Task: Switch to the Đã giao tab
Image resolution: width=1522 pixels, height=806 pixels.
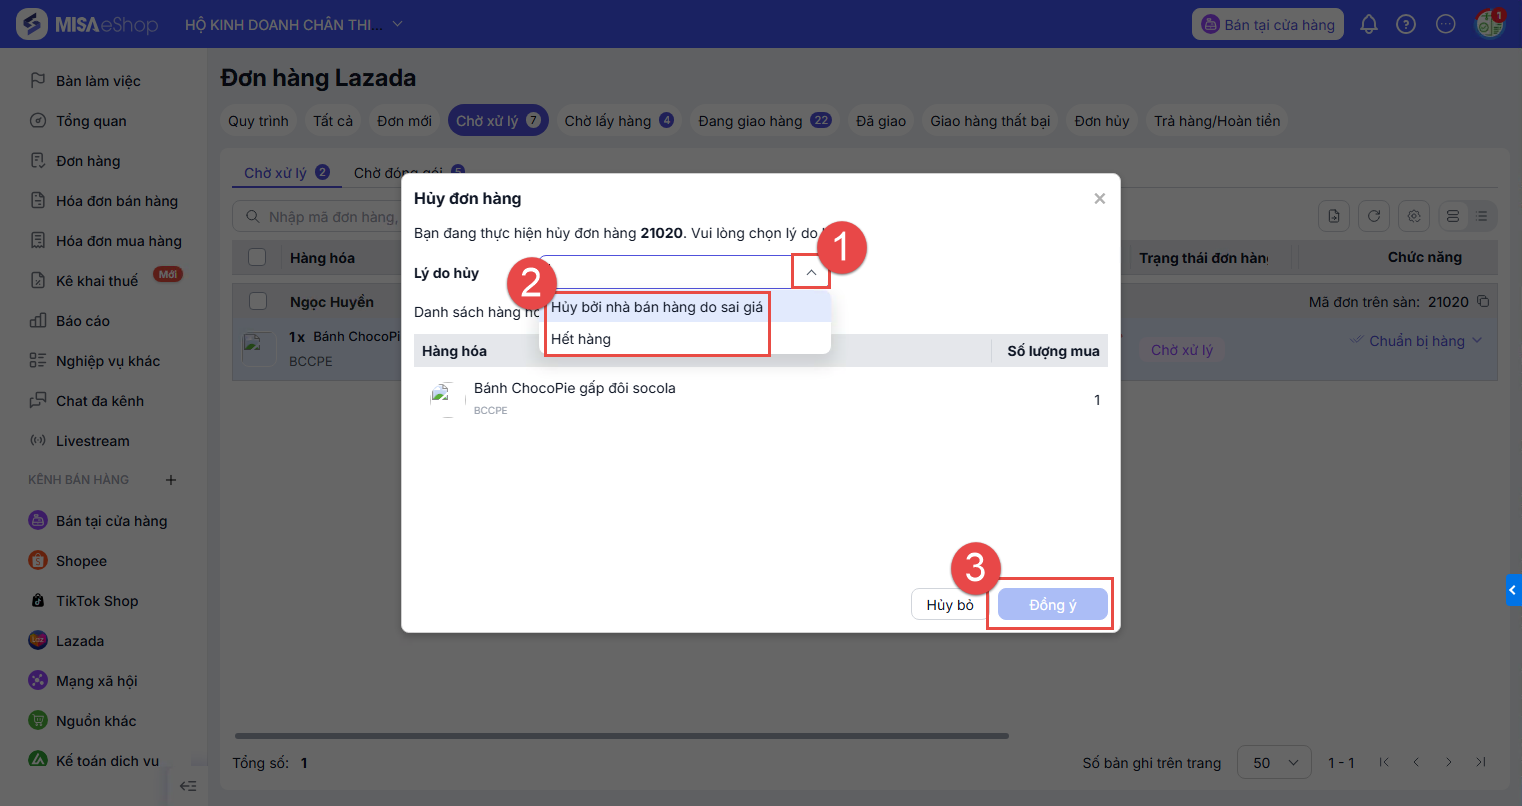Action: [x=881, y=121]
